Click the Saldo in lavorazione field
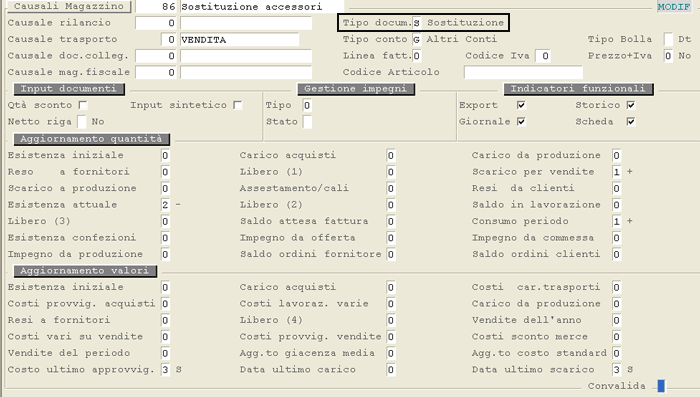 click(617, 205)
